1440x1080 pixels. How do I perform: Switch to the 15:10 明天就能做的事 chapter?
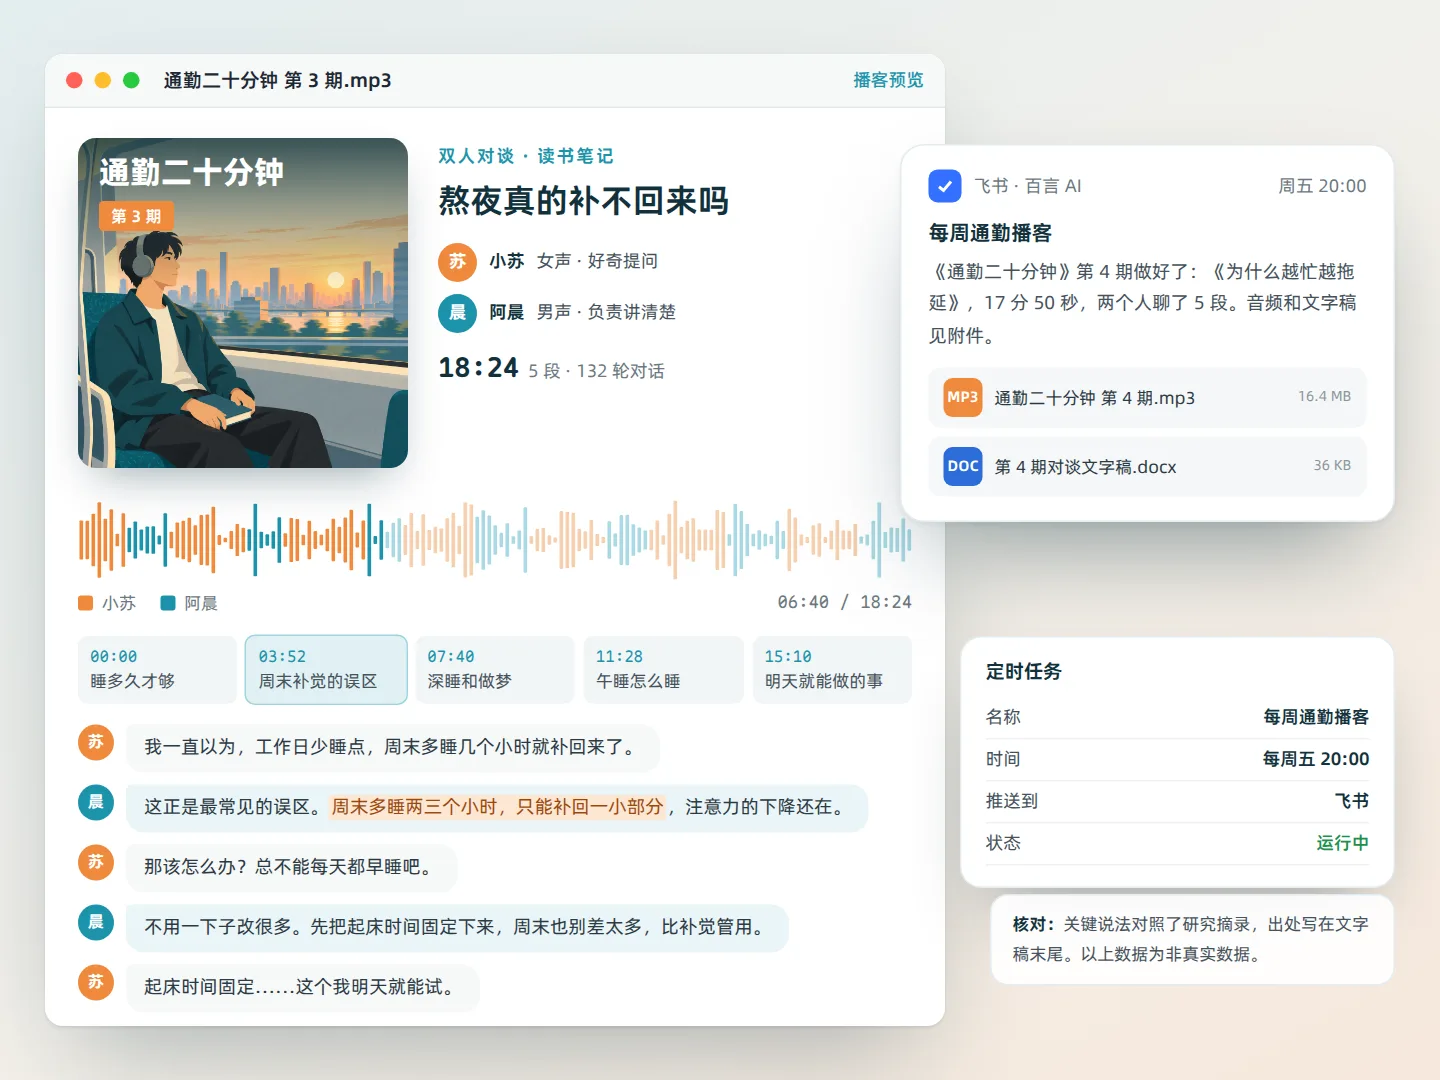(x=832, y=669)
